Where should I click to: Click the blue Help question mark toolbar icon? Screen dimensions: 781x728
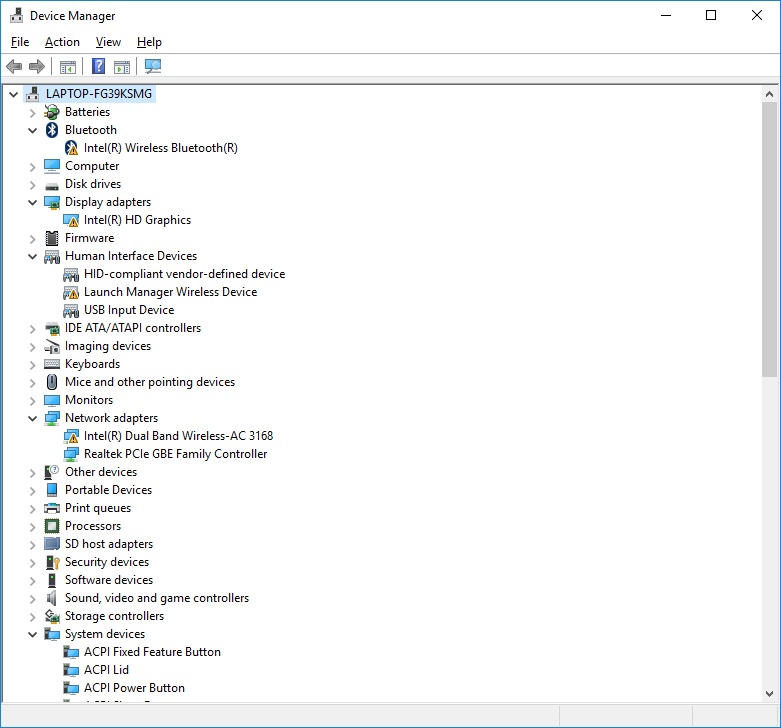[99, 66]
